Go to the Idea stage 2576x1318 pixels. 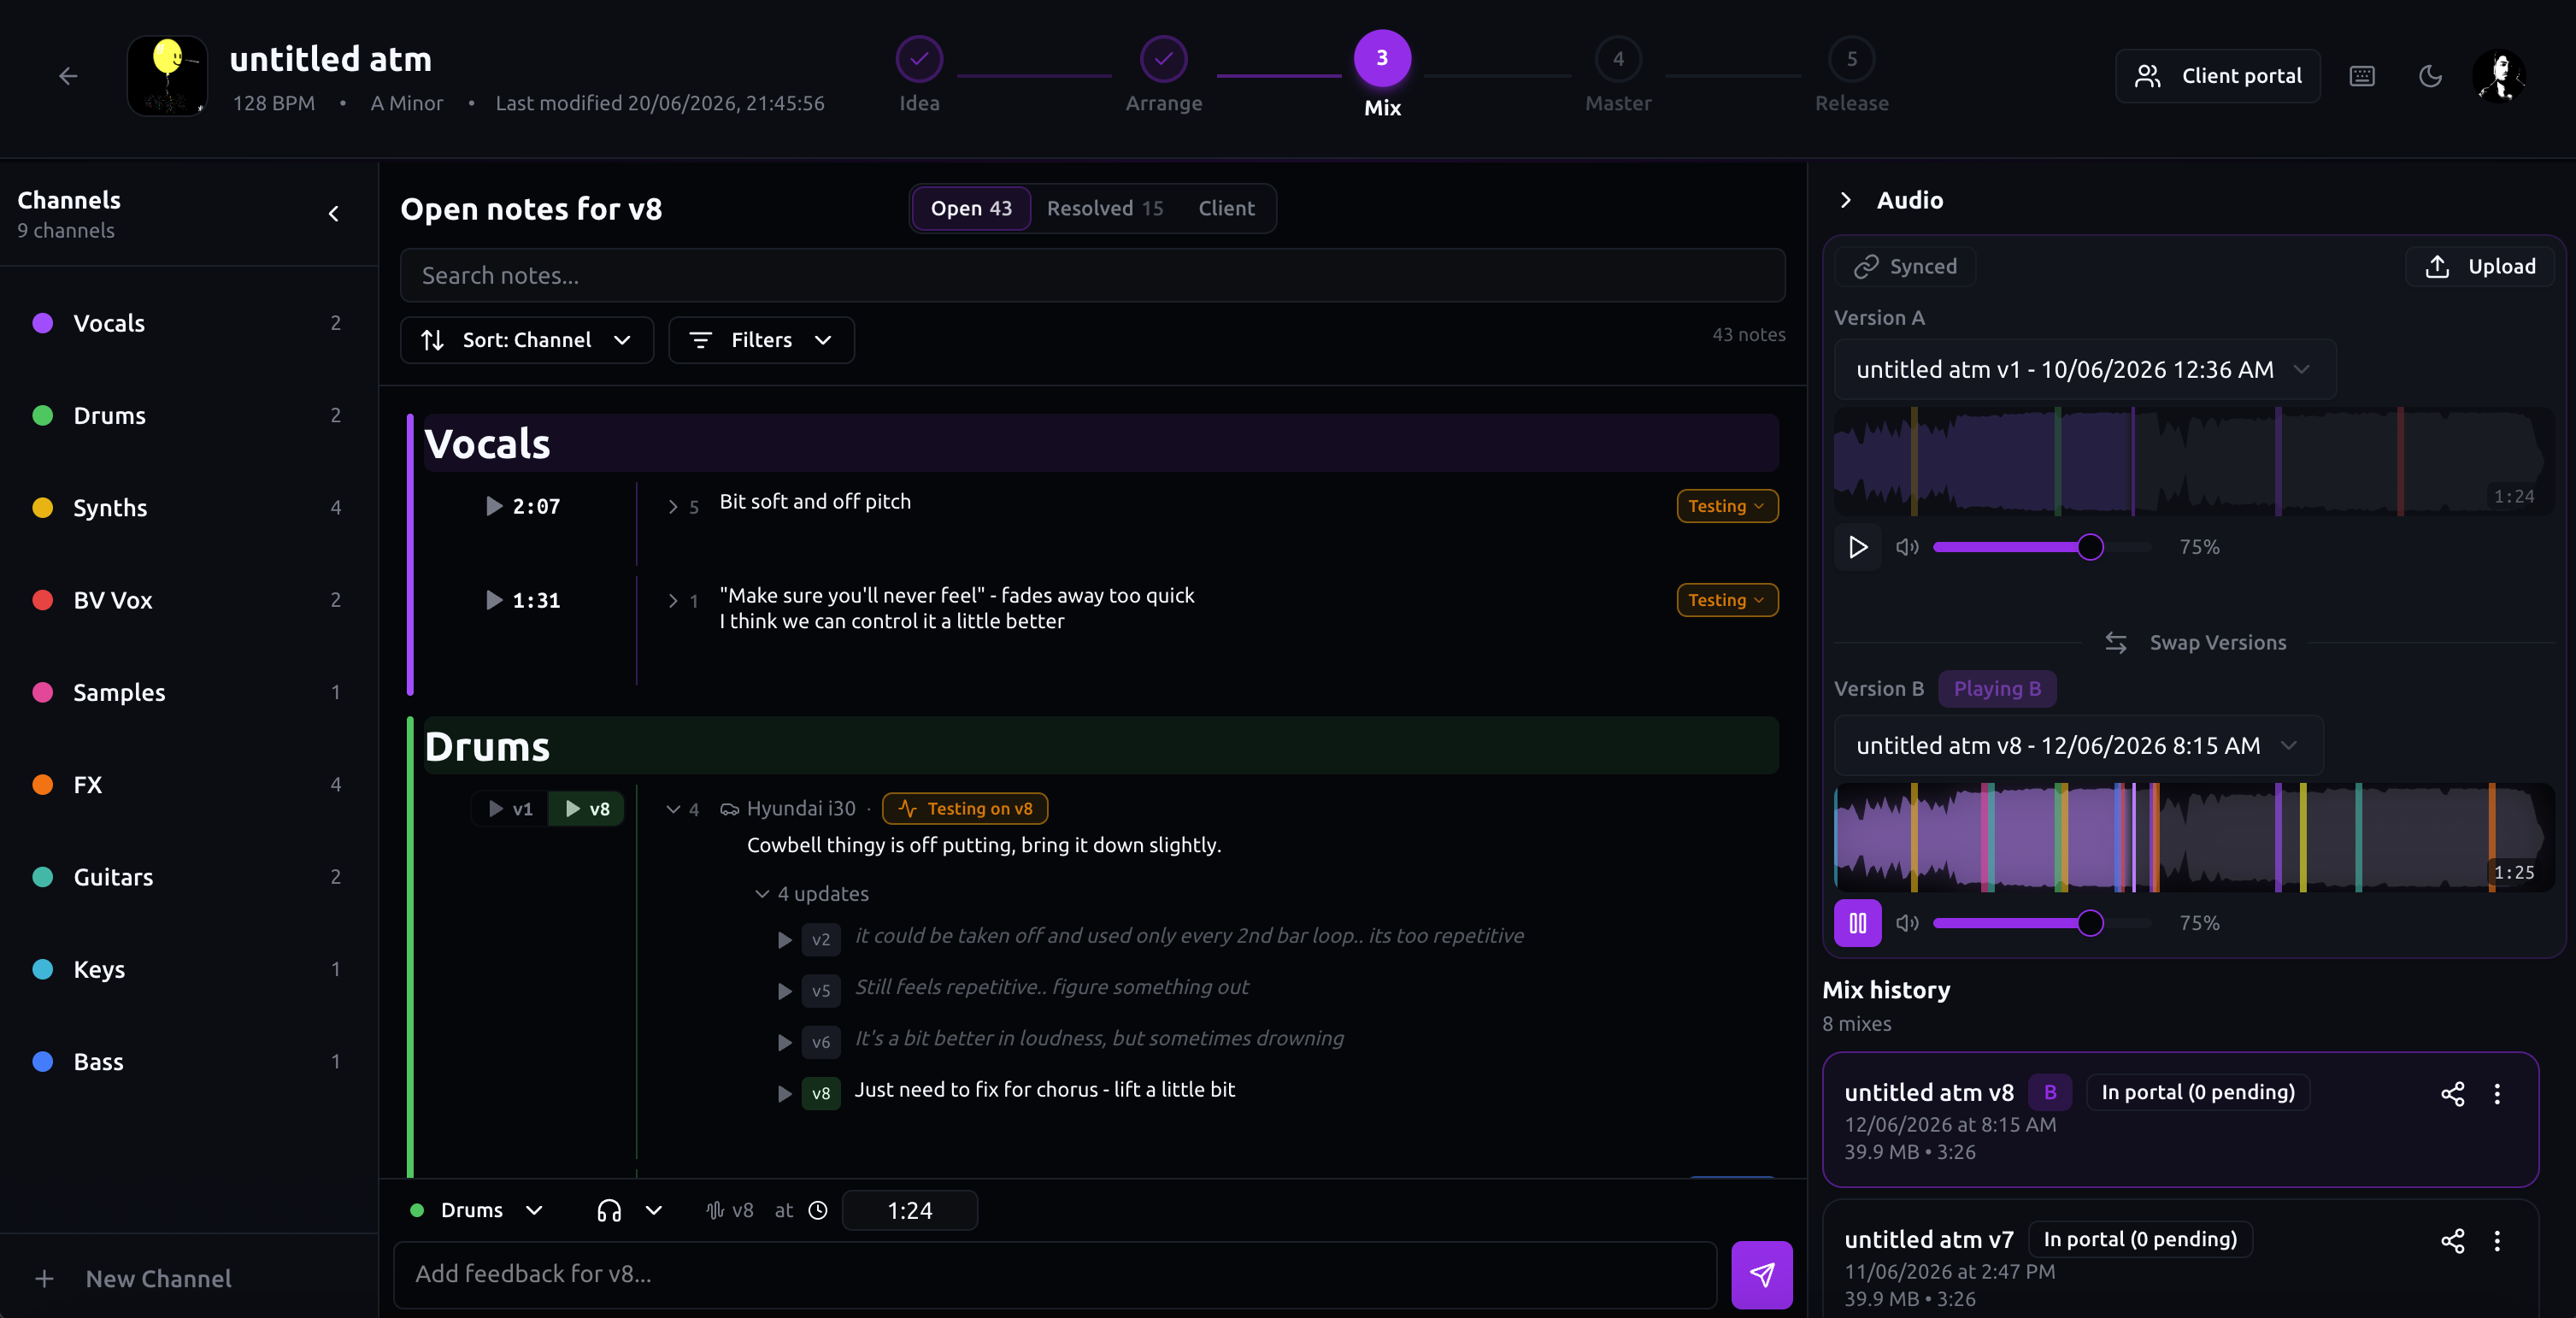[x=919, y=75]
